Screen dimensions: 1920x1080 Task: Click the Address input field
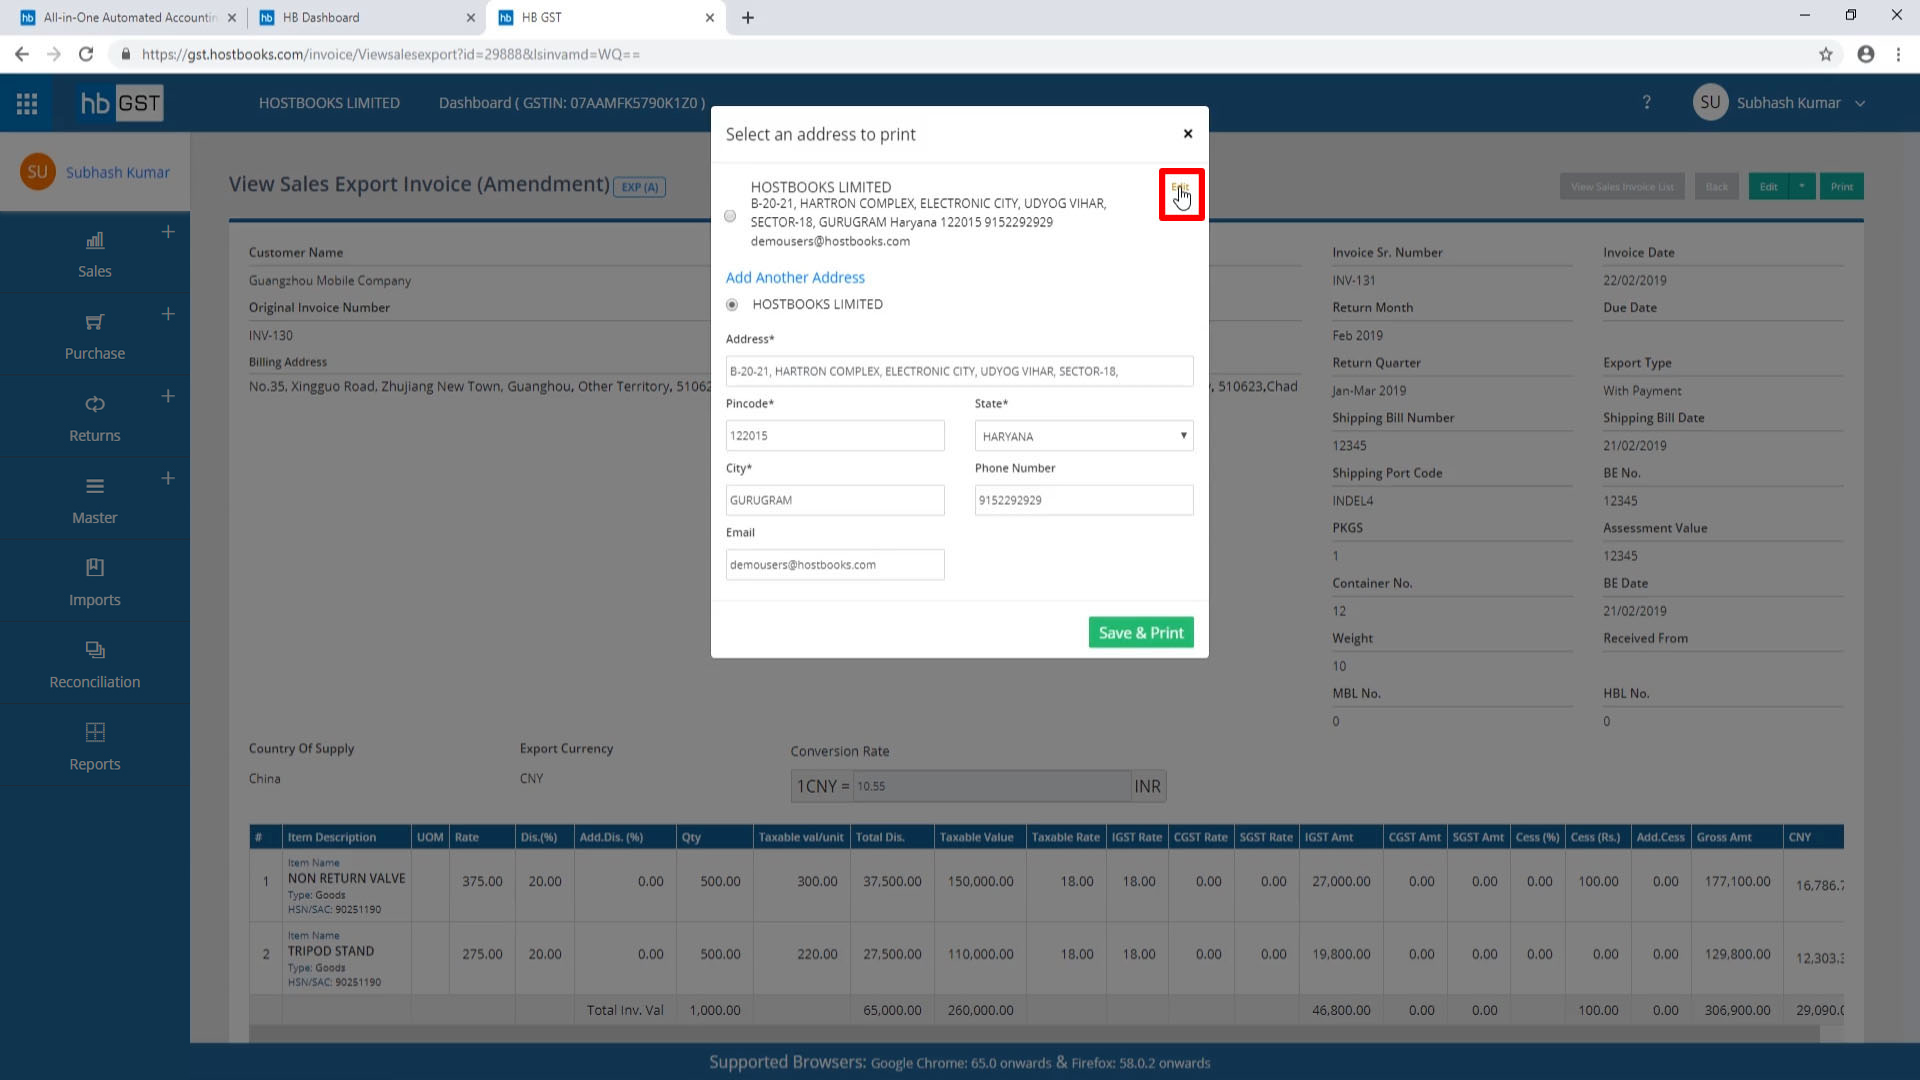coord(959,371)
